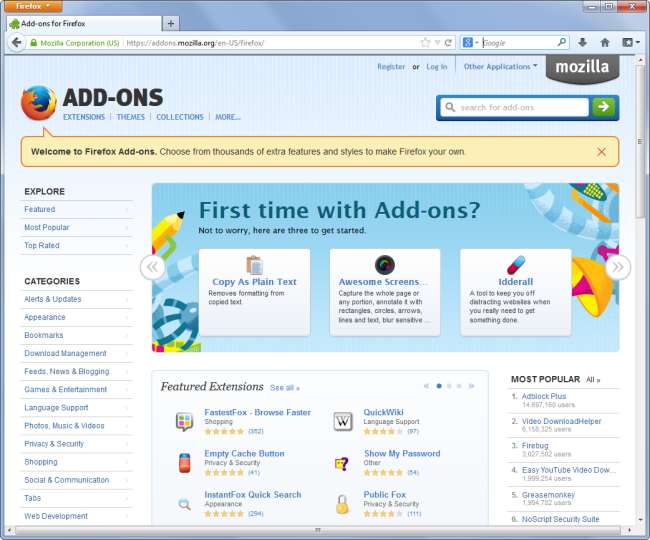
Task: Click the Public Fox padlock icon
Action: [342, 504]
